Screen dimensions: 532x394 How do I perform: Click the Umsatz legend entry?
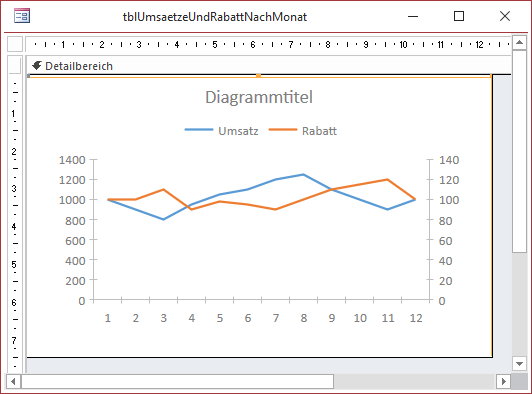pos(238,131)
